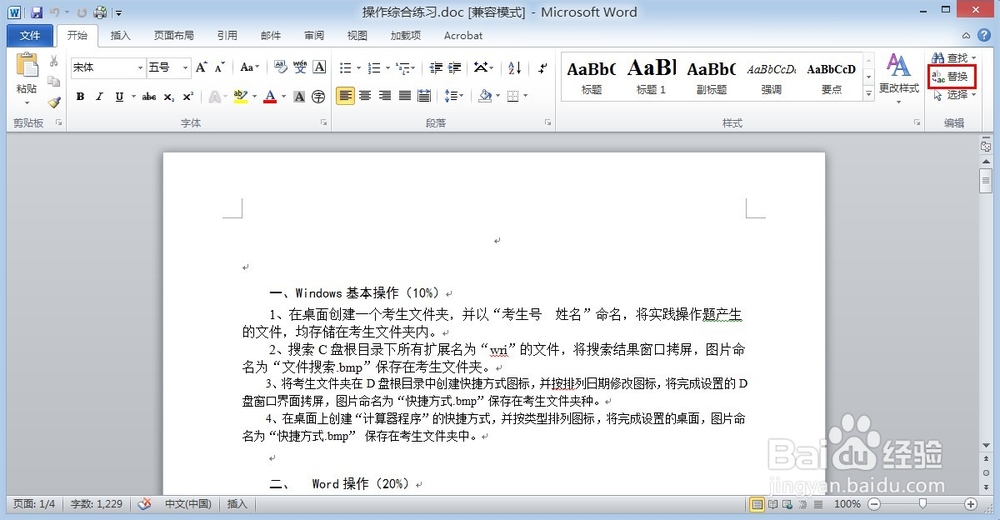Select the Format Painter brush

pyautogui.click(x=54, y=101)
